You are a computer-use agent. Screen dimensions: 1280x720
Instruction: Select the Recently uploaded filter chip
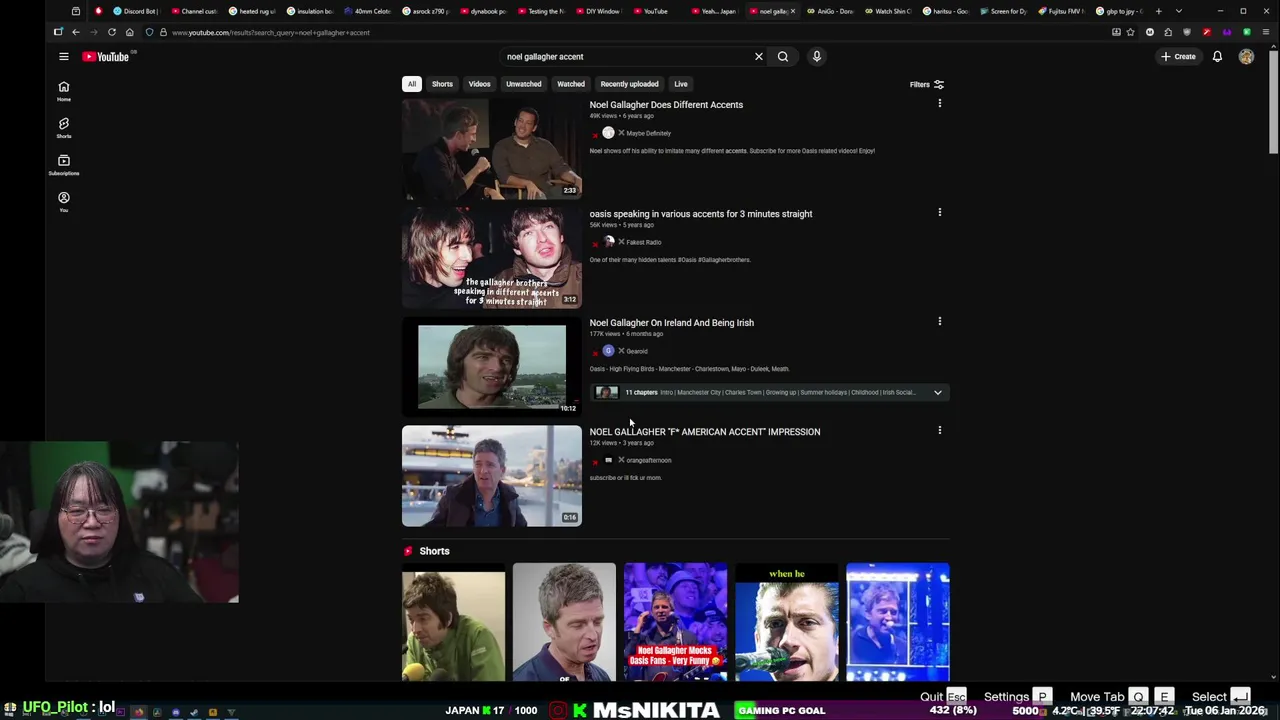[x=629, y=84]
